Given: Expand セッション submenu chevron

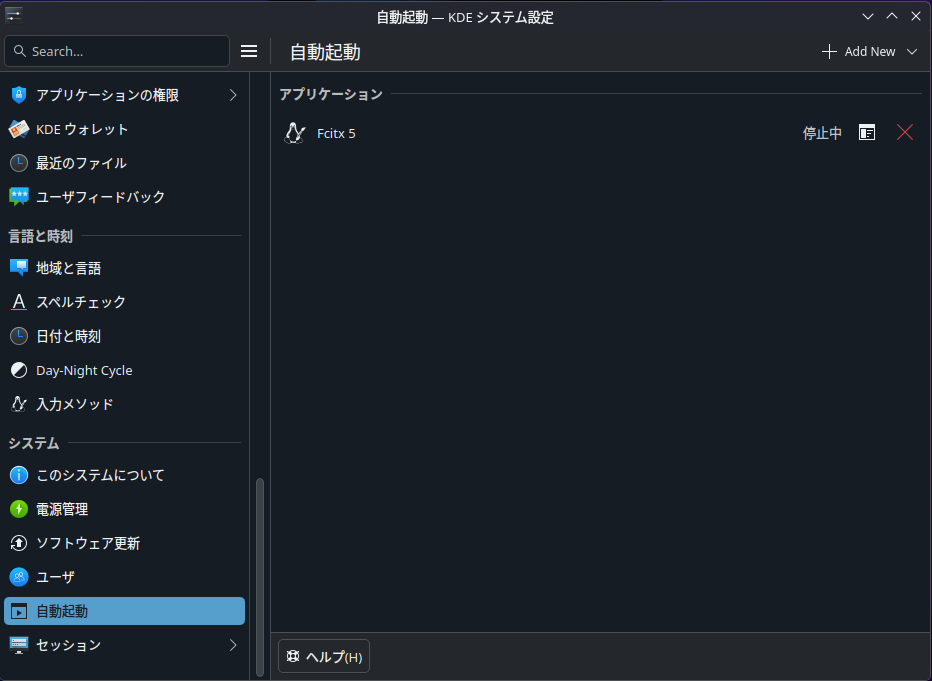Looking at the screenshot, I should tap(233, 645).
